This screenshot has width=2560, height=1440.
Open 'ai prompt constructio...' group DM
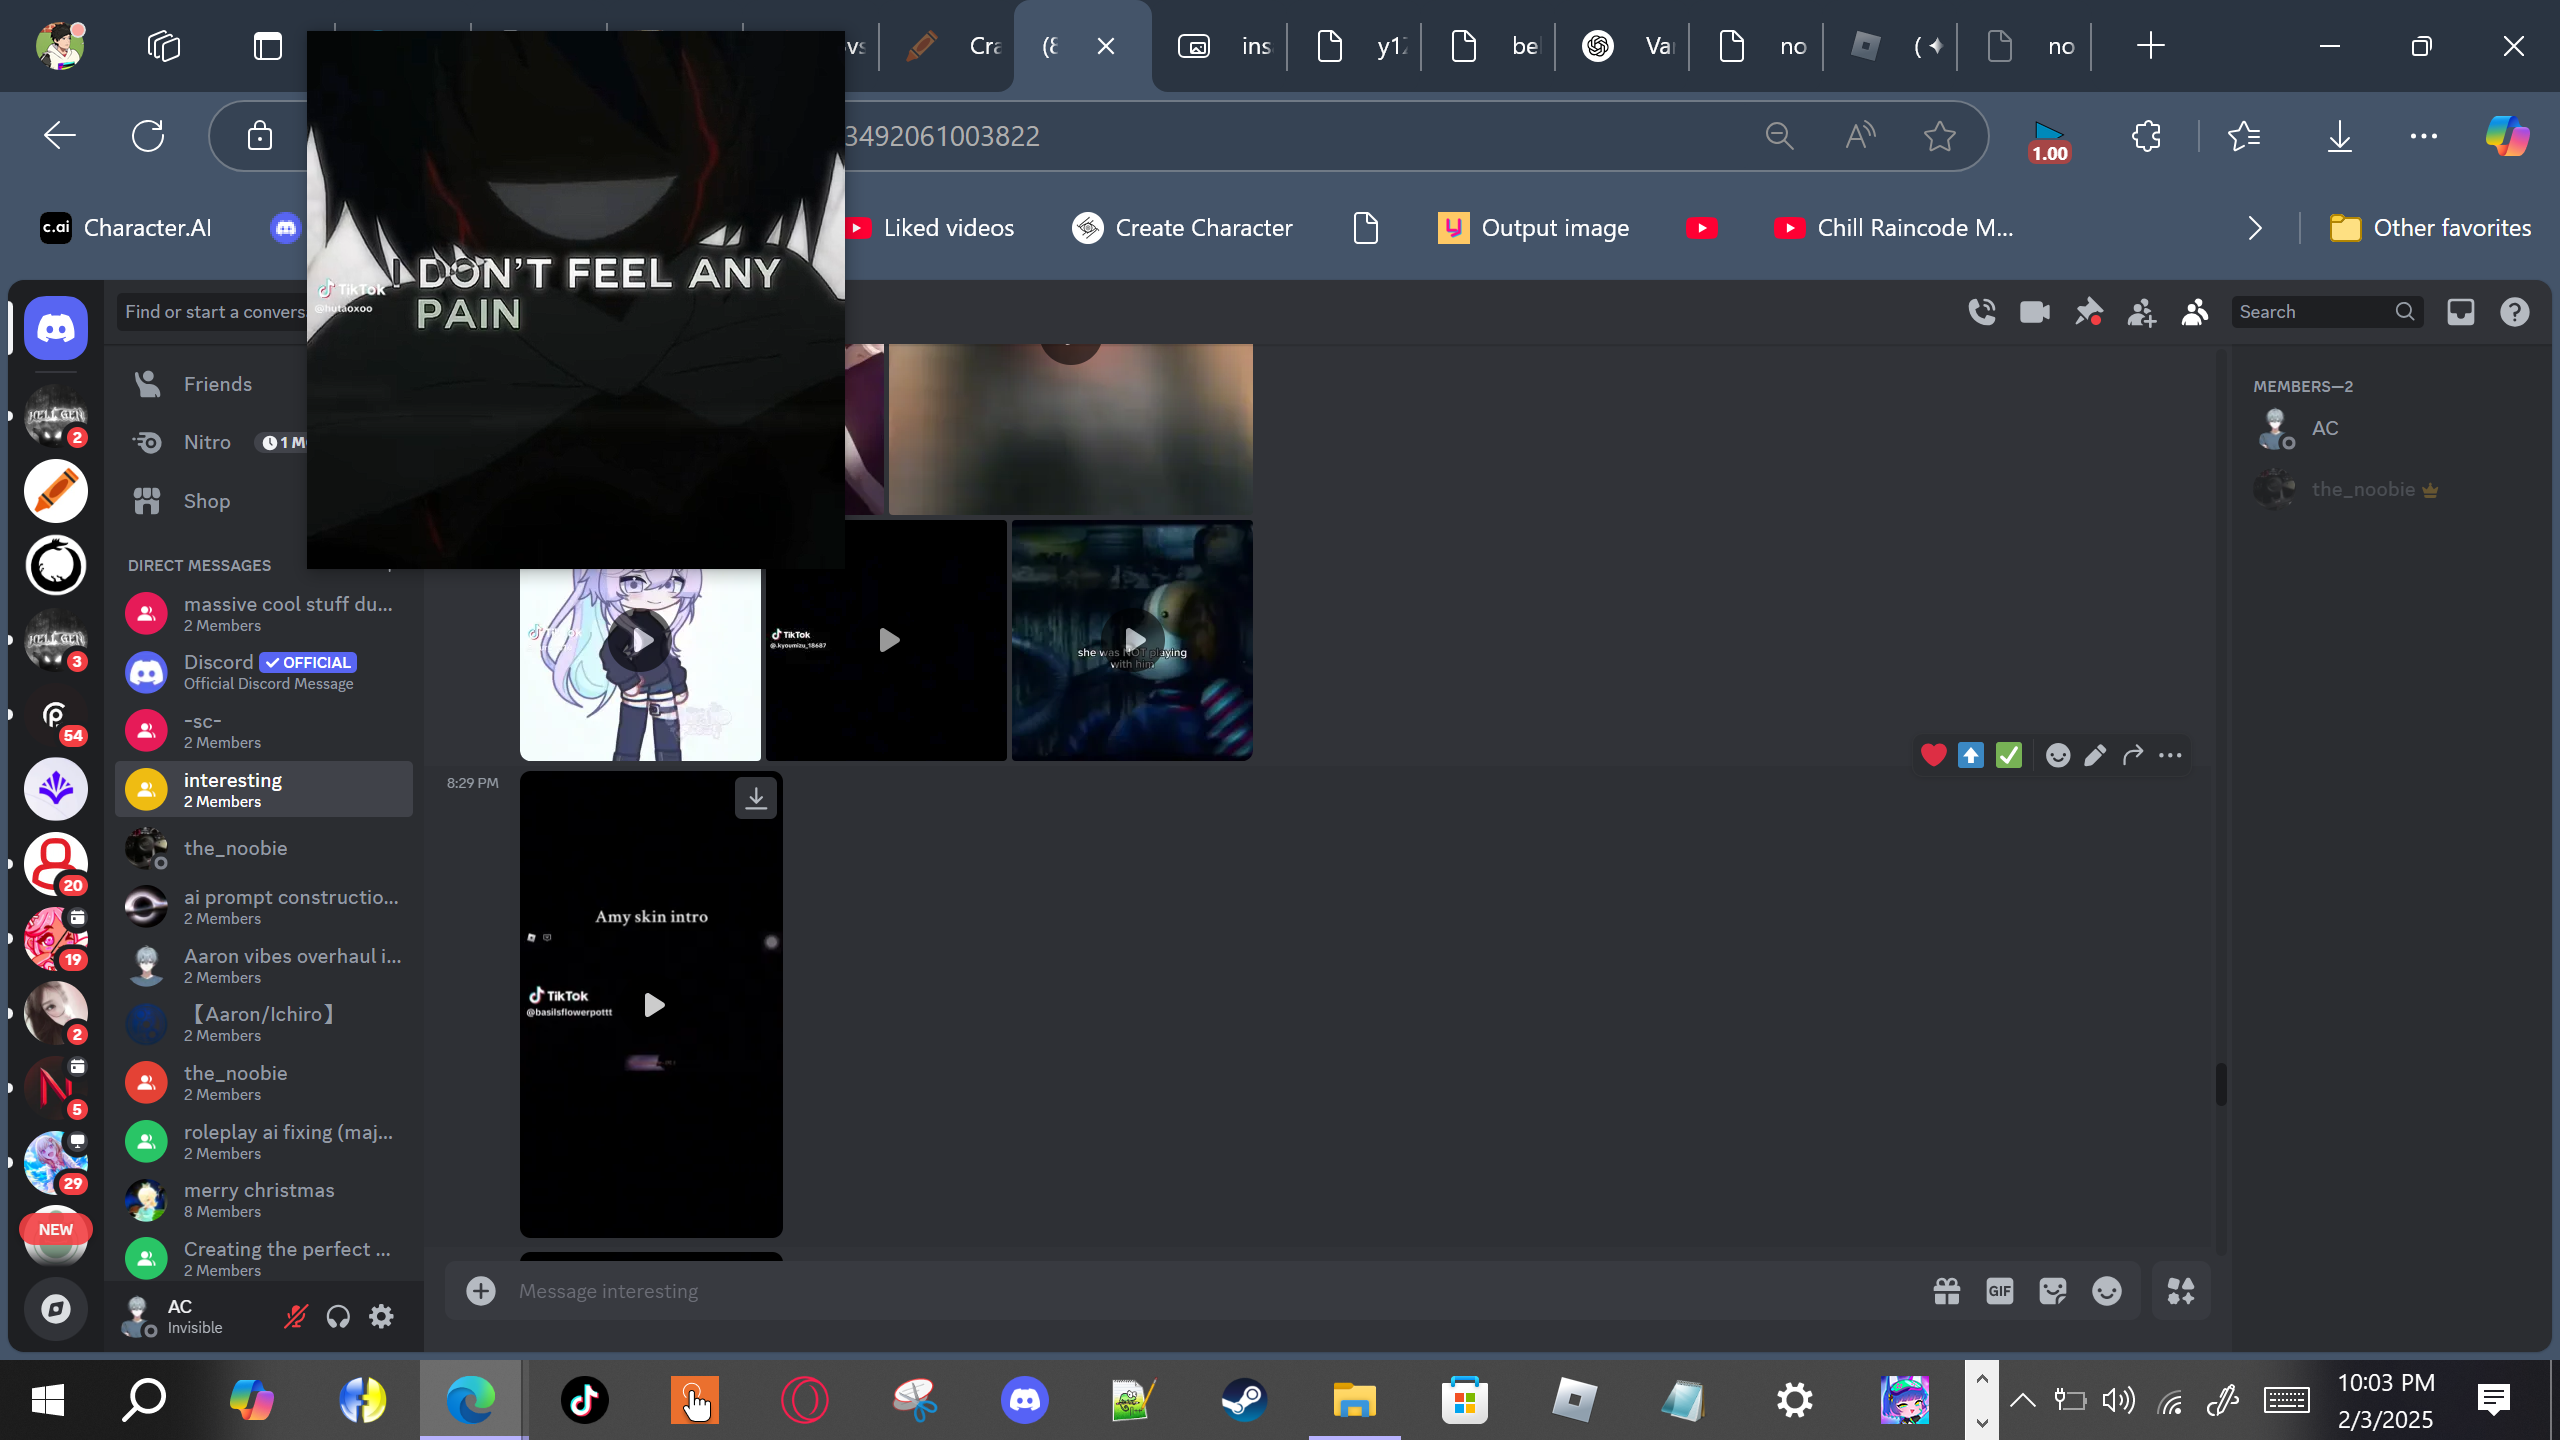coord(264,906)
